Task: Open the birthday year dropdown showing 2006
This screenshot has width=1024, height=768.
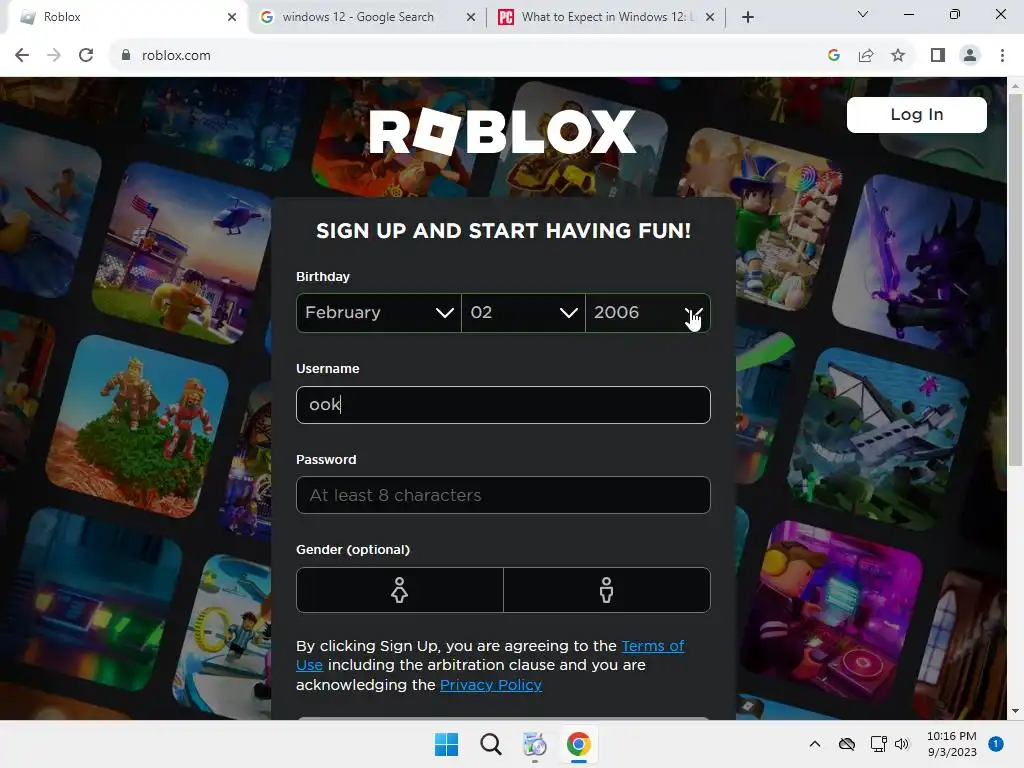Action: pos(648,313)
